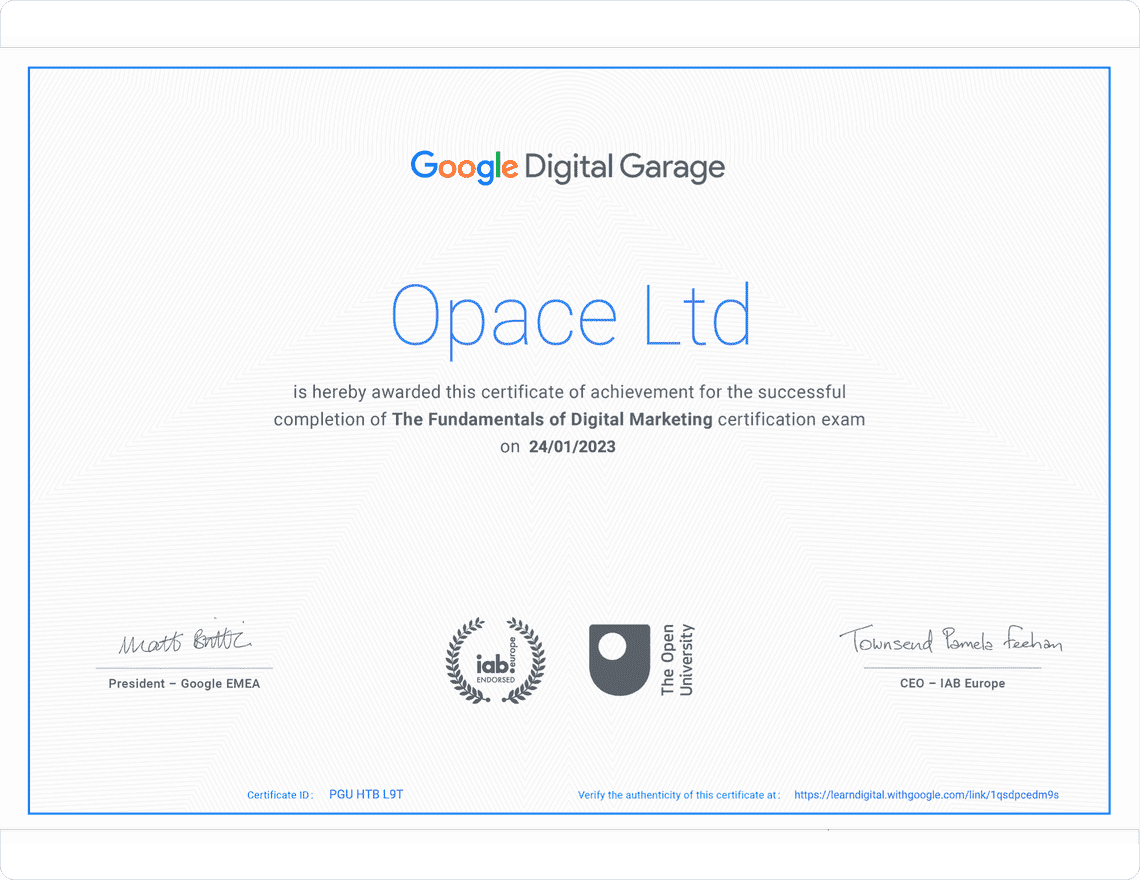Image resolution: width=1140 pixels, height=880 pixels.
Task: Click Matt Brittin's signature
Action: point(184,641)
